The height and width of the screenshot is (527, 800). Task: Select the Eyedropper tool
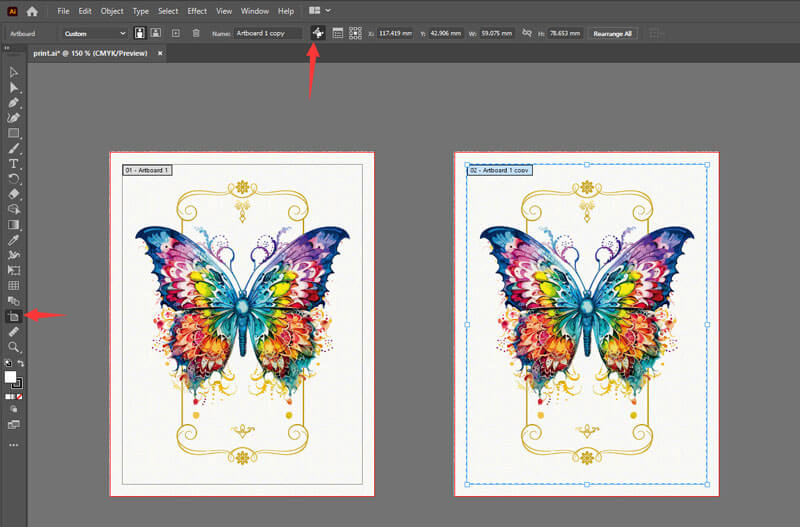point(14,240)
